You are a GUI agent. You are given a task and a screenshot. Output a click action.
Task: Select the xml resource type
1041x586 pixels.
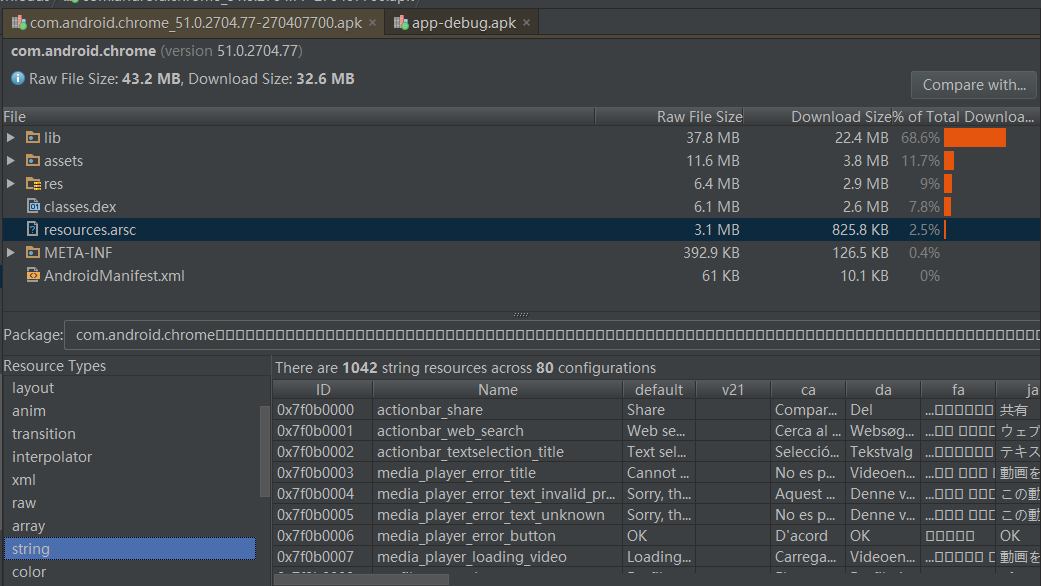point(130,480)
